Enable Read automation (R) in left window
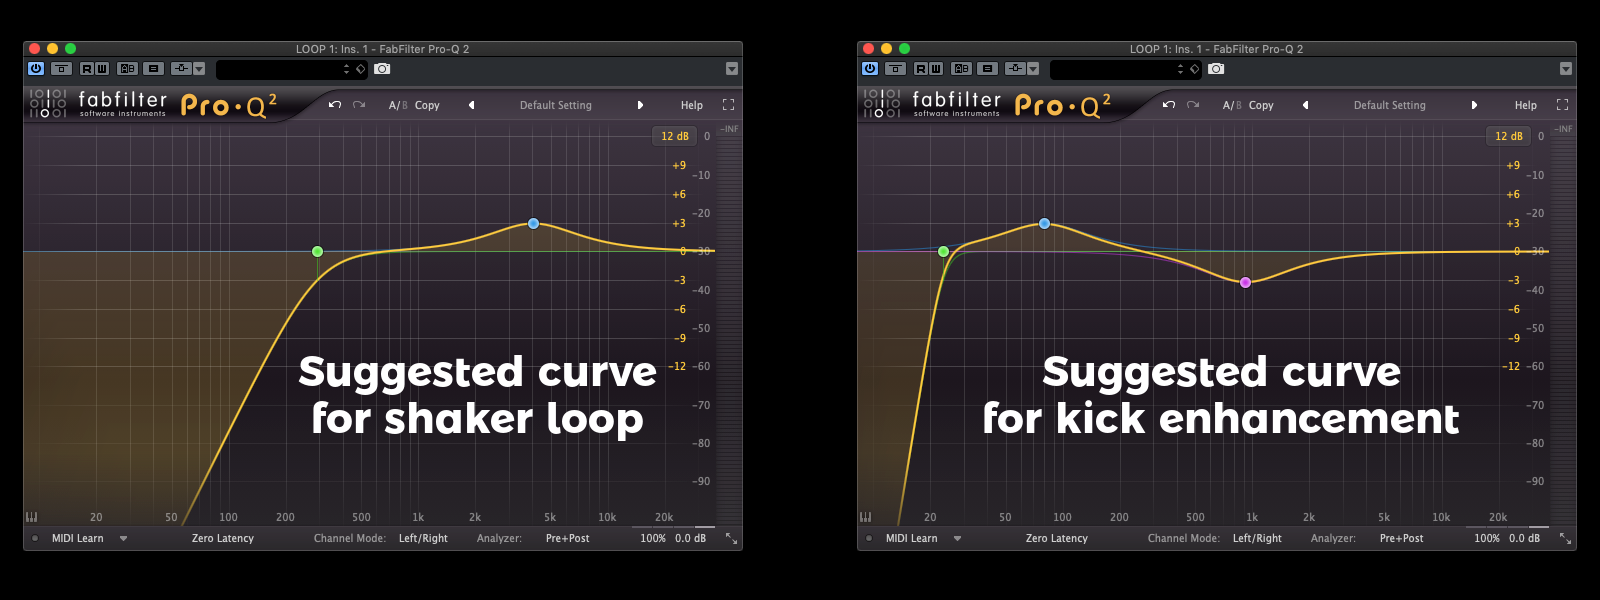This screenshot has height=600, width=1600. click(x=87, y=69)
